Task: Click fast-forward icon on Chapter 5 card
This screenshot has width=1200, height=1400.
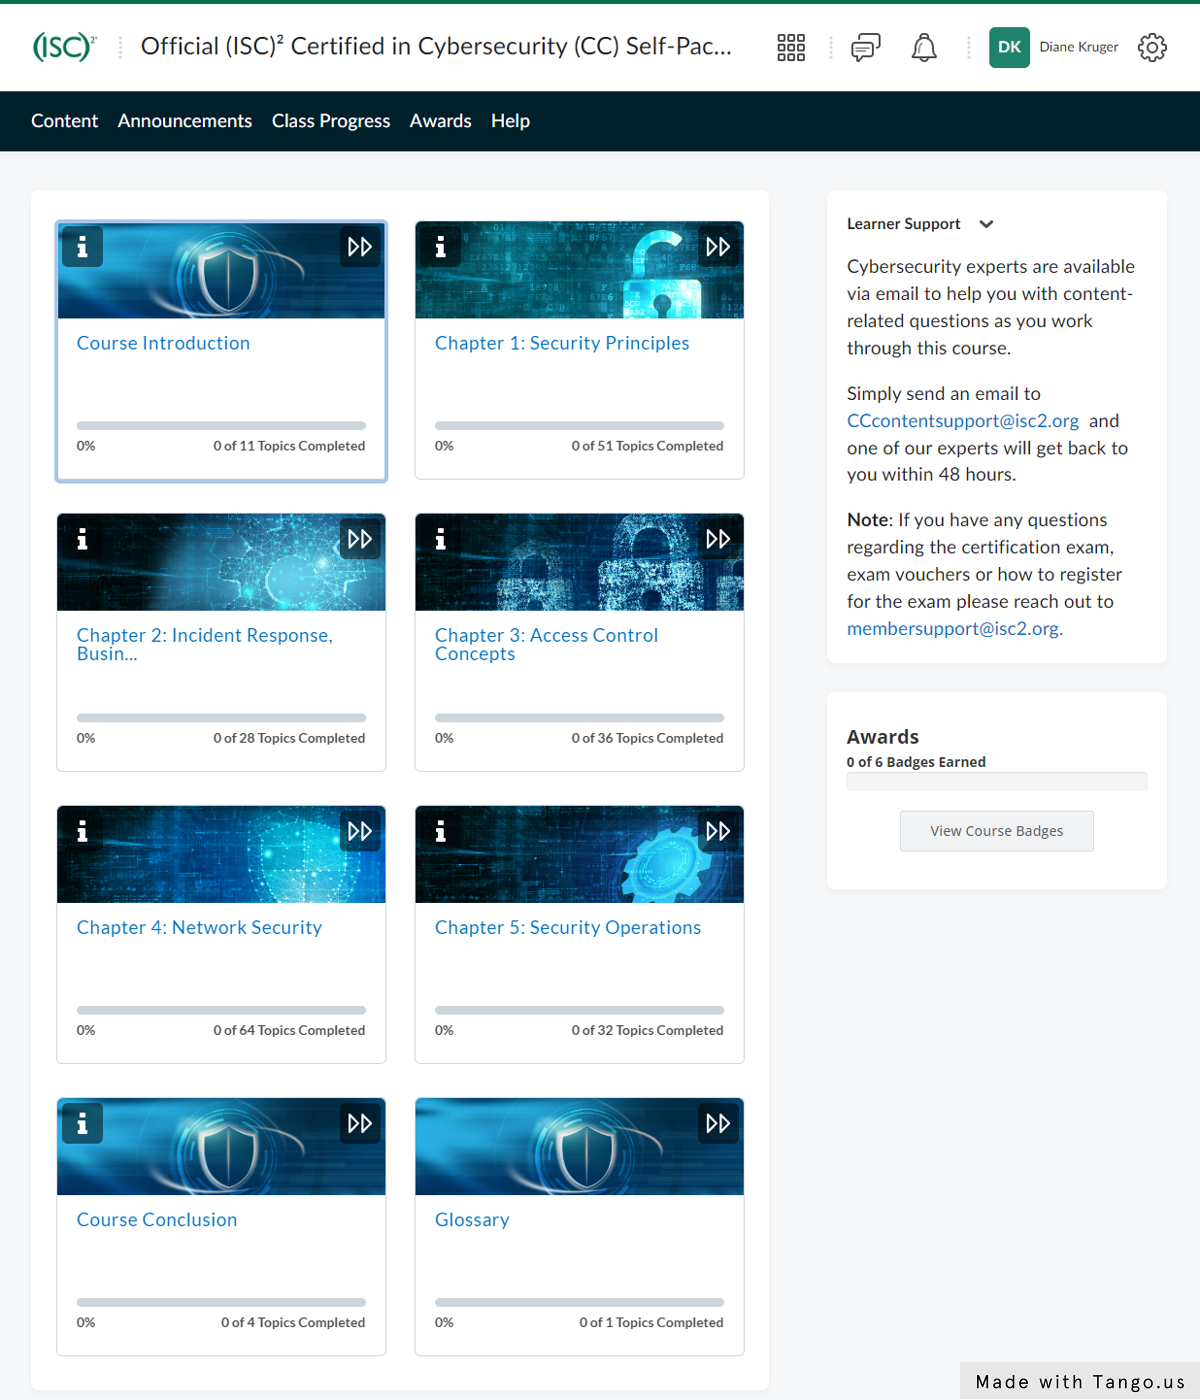Action: pyautogui.click(x=718, y=831)
